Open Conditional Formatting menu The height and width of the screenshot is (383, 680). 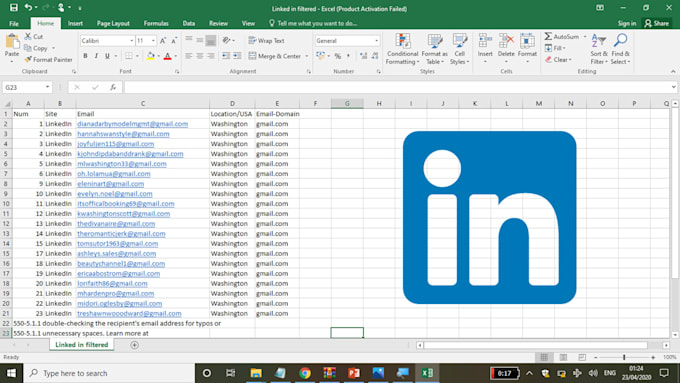[x=402, y=49]
